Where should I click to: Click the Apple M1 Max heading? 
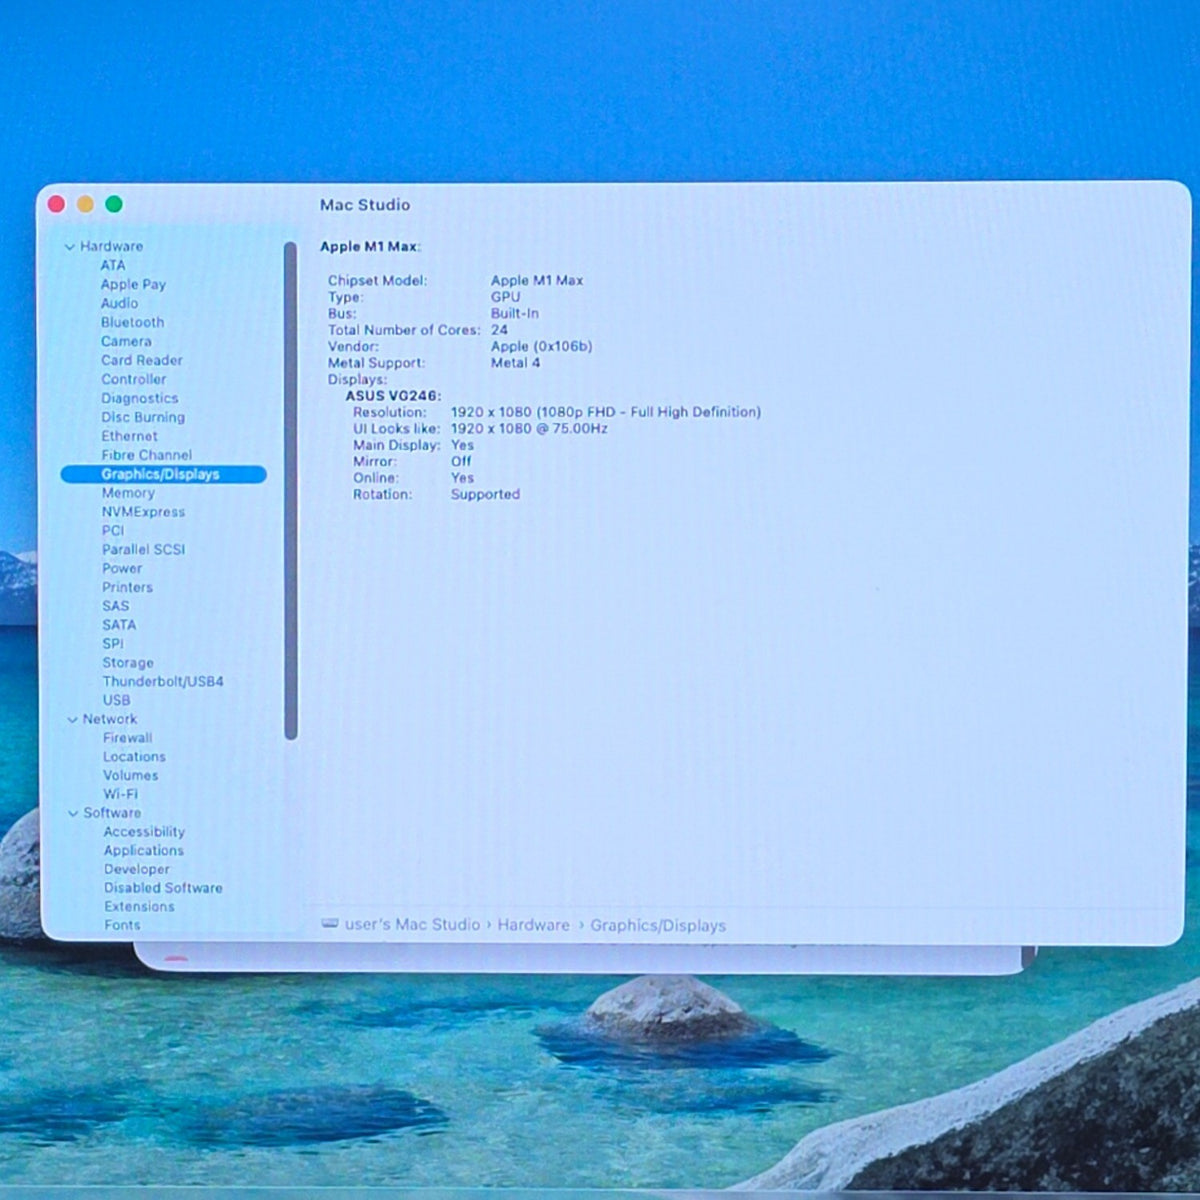click(370, 247)
